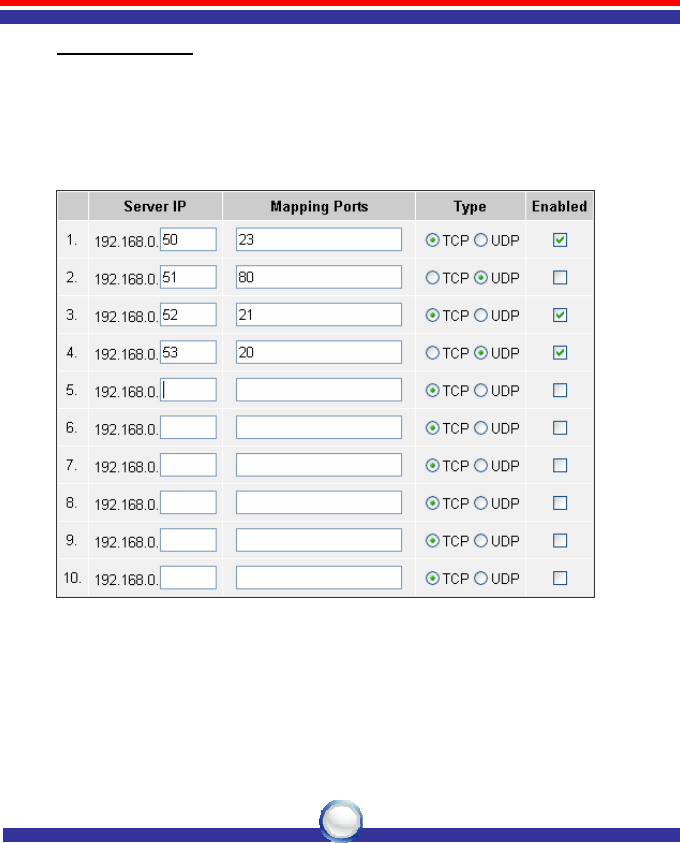Screen dimensions: 680x843
Task: Select UDP for row 6
Action: pos(481,428)
